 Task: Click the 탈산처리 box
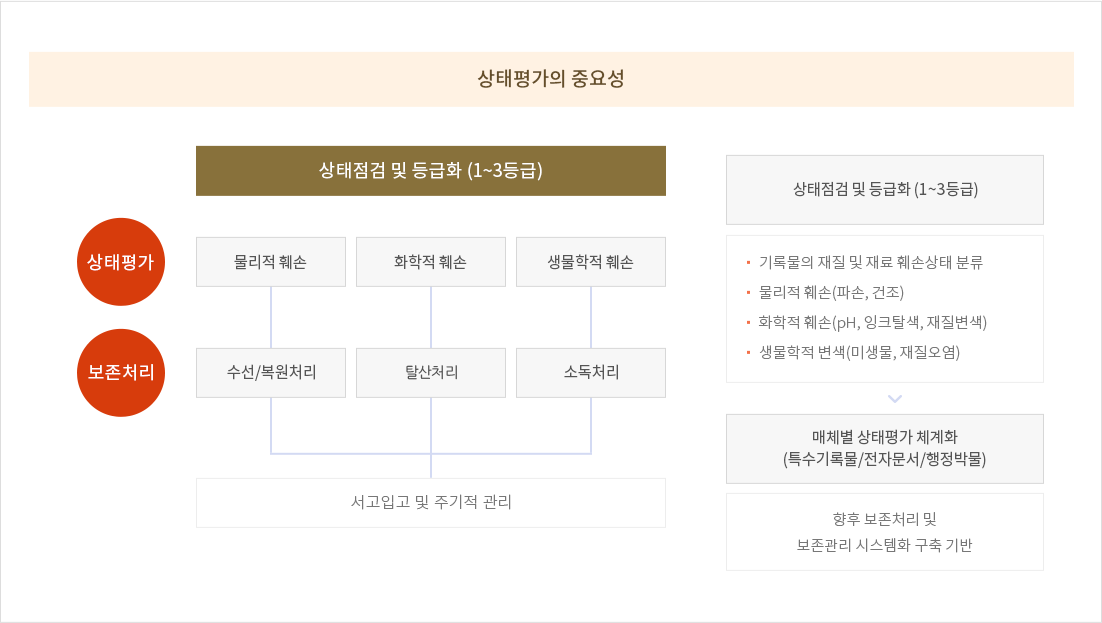click(x=431, y=373)
